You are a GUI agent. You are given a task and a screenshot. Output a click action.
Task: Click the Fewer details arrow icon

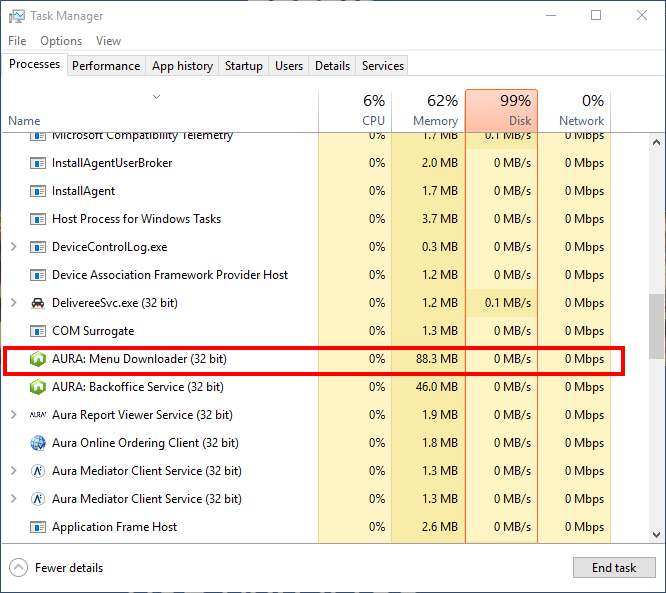tap(18, 568)
